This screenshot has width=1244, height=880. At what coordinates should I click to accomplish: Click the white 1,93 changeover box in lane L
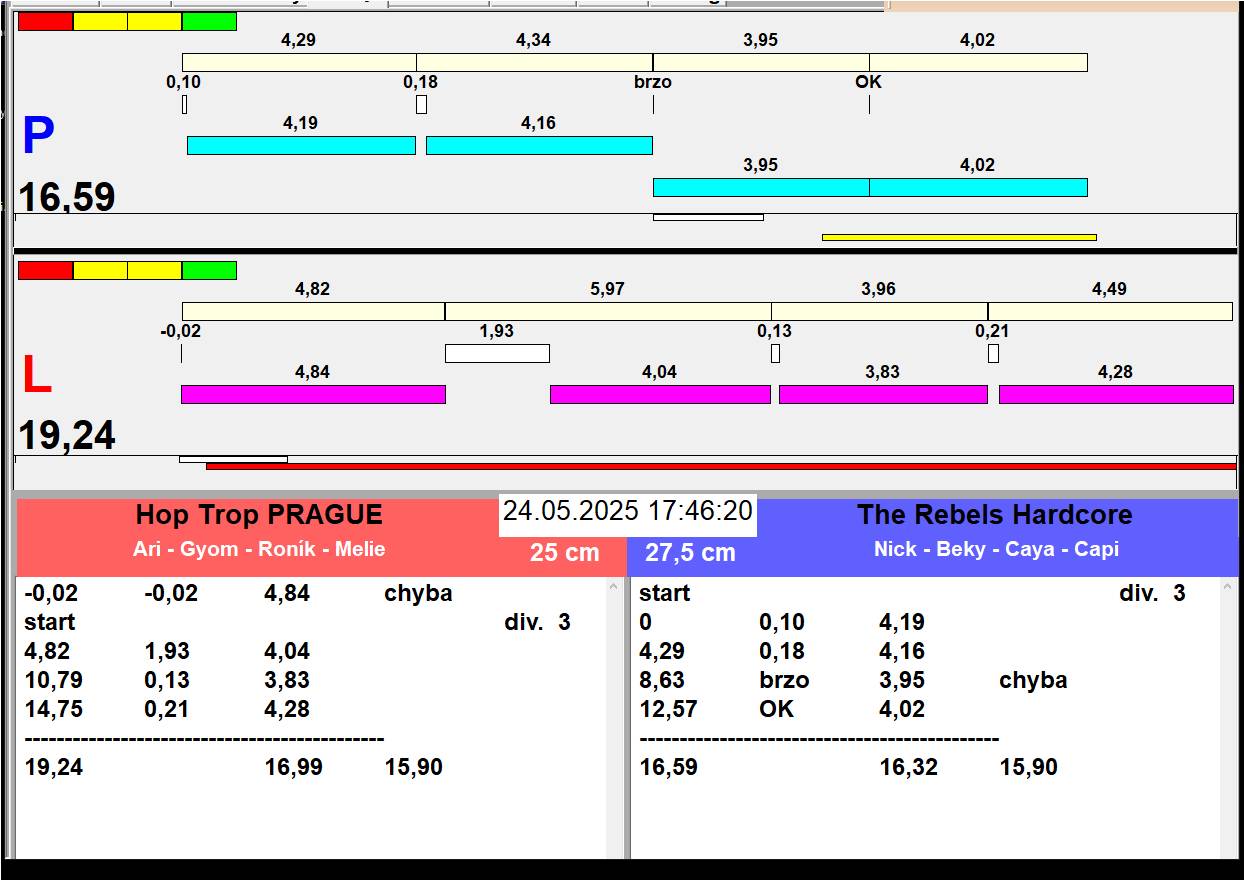click(497, 354)
